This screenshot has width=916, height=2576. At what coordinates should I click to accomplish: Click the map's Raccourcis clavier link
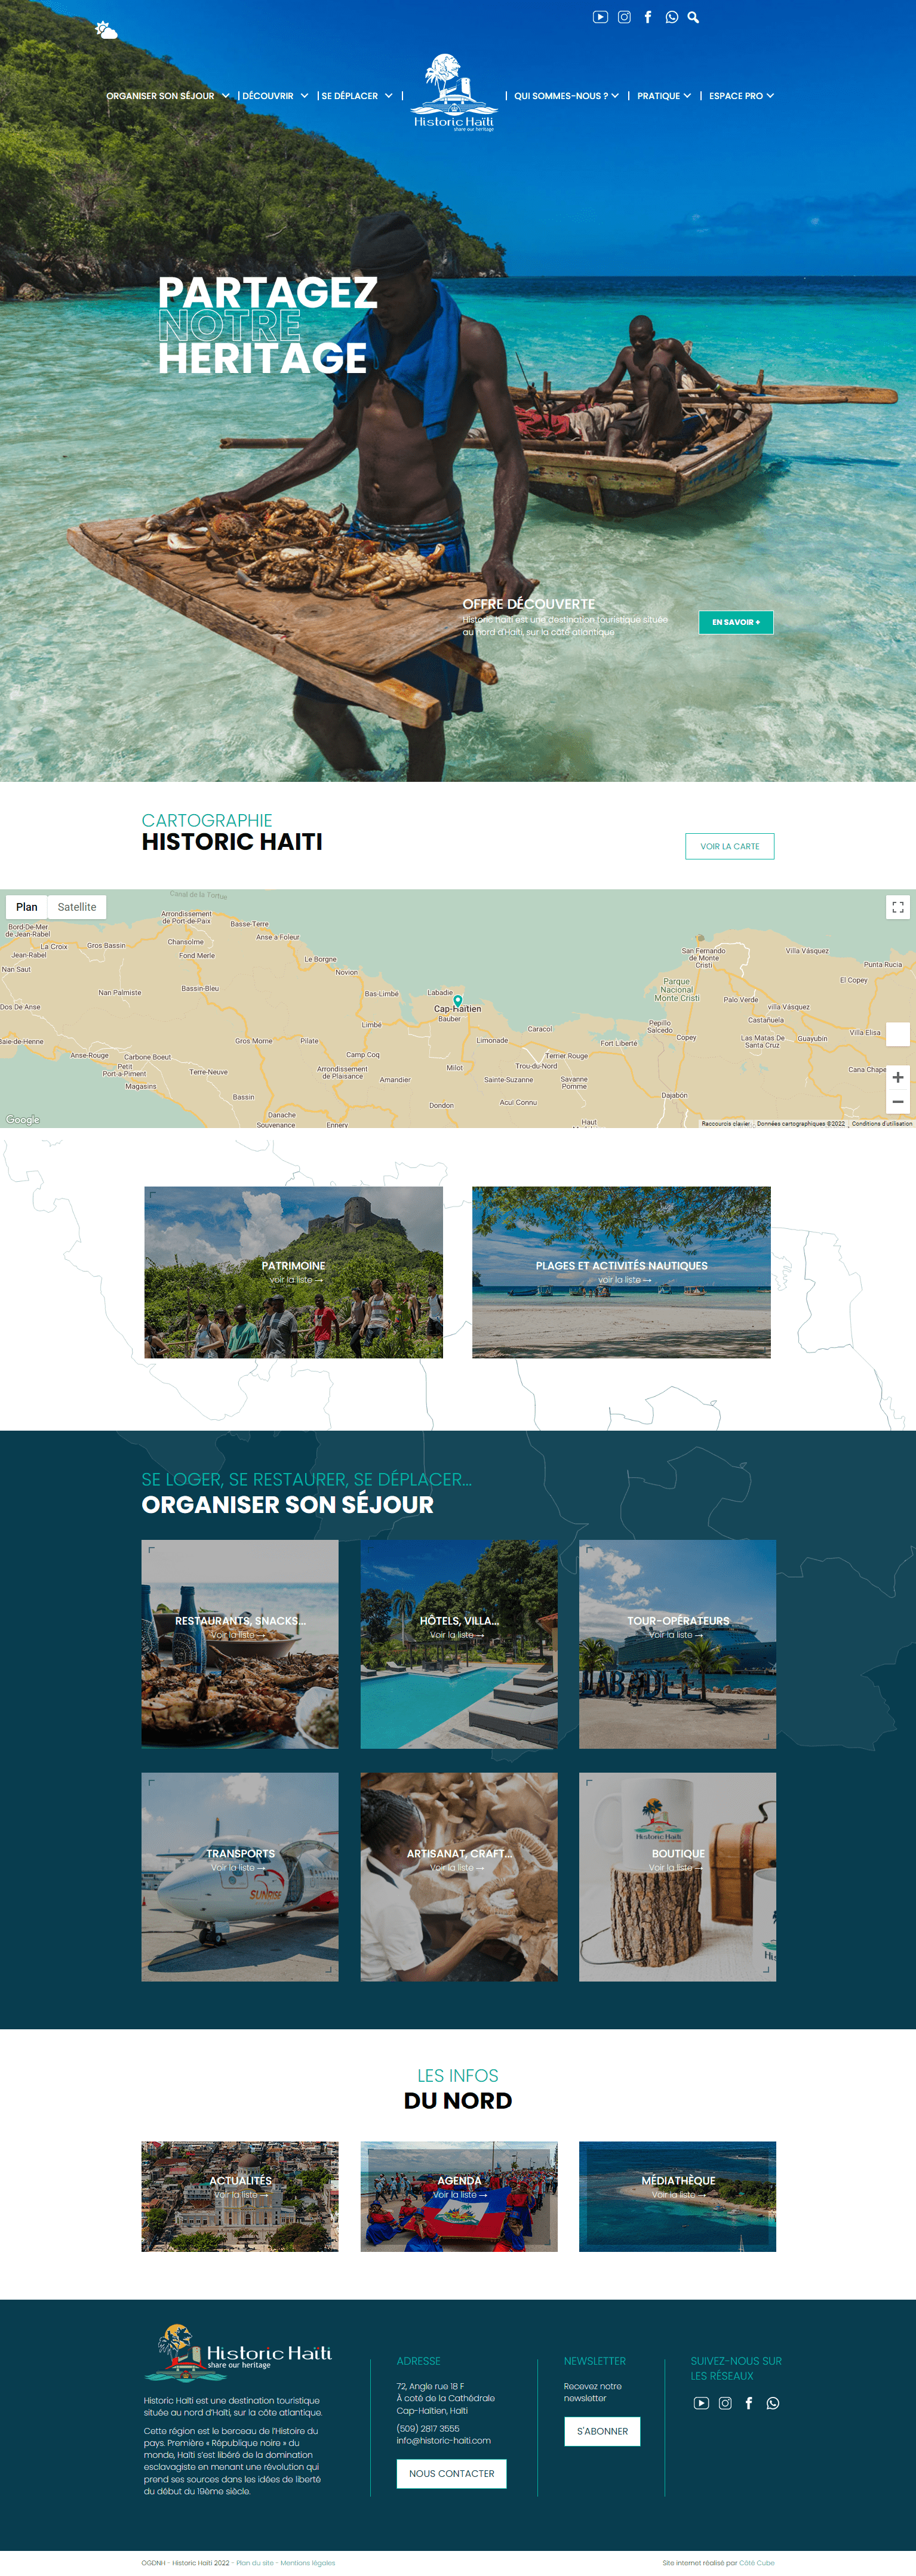point(725,1123)
